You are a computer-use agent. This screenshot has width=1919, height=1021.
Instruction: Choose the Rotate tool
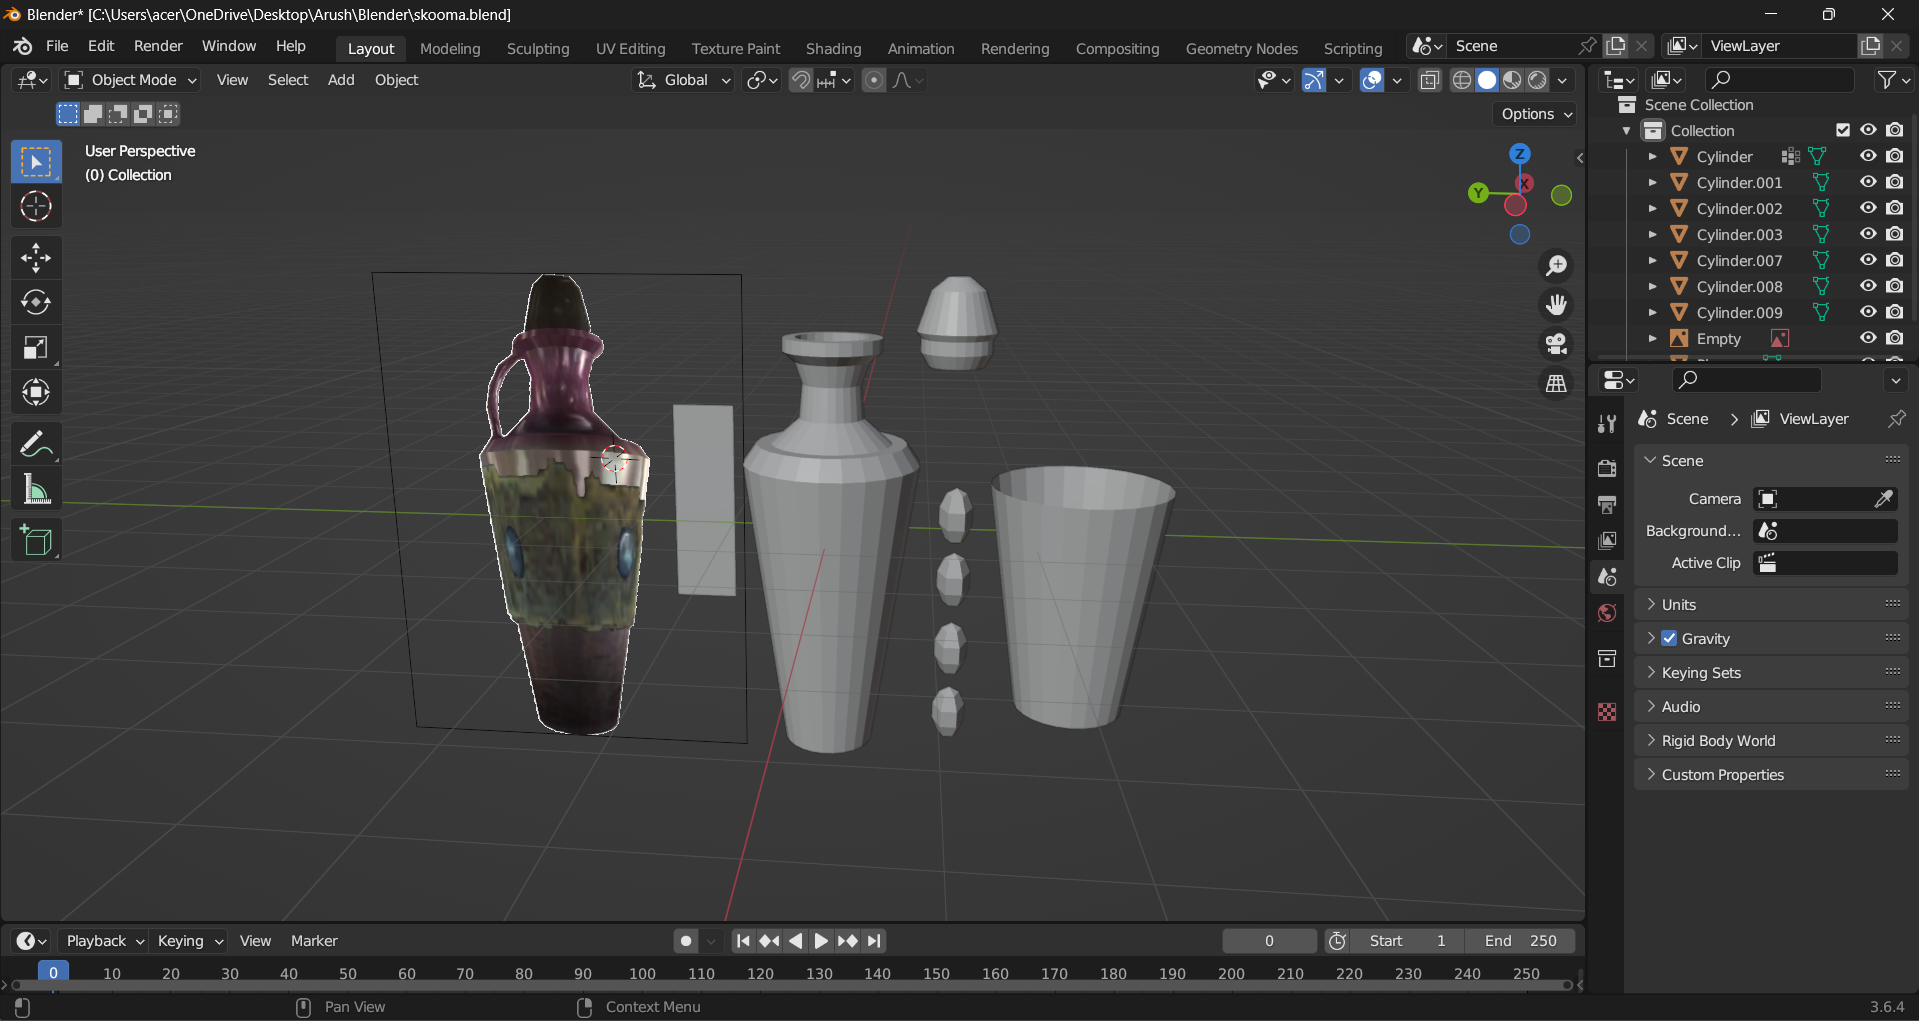36,303
